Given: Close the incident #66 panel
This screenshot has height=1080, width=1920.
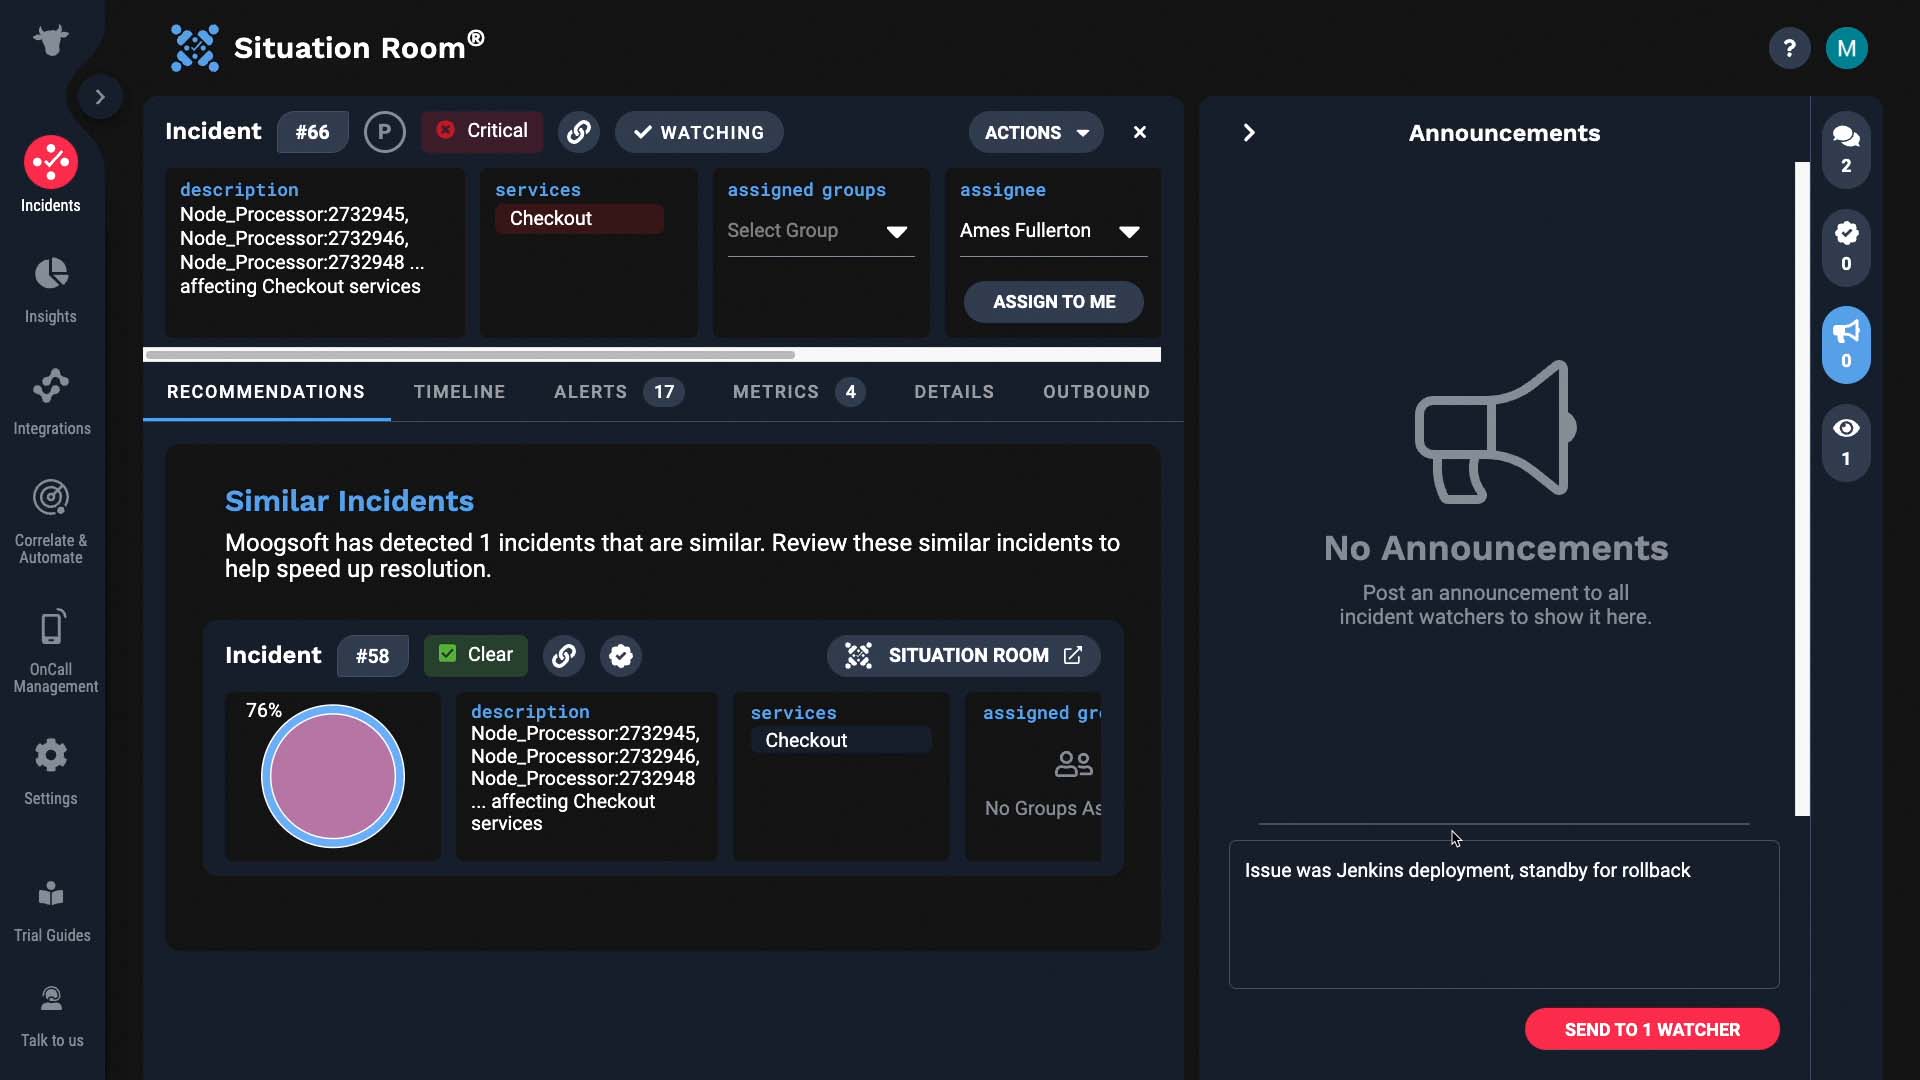Looking at the screenshot, I should (x=1139, y=132).
